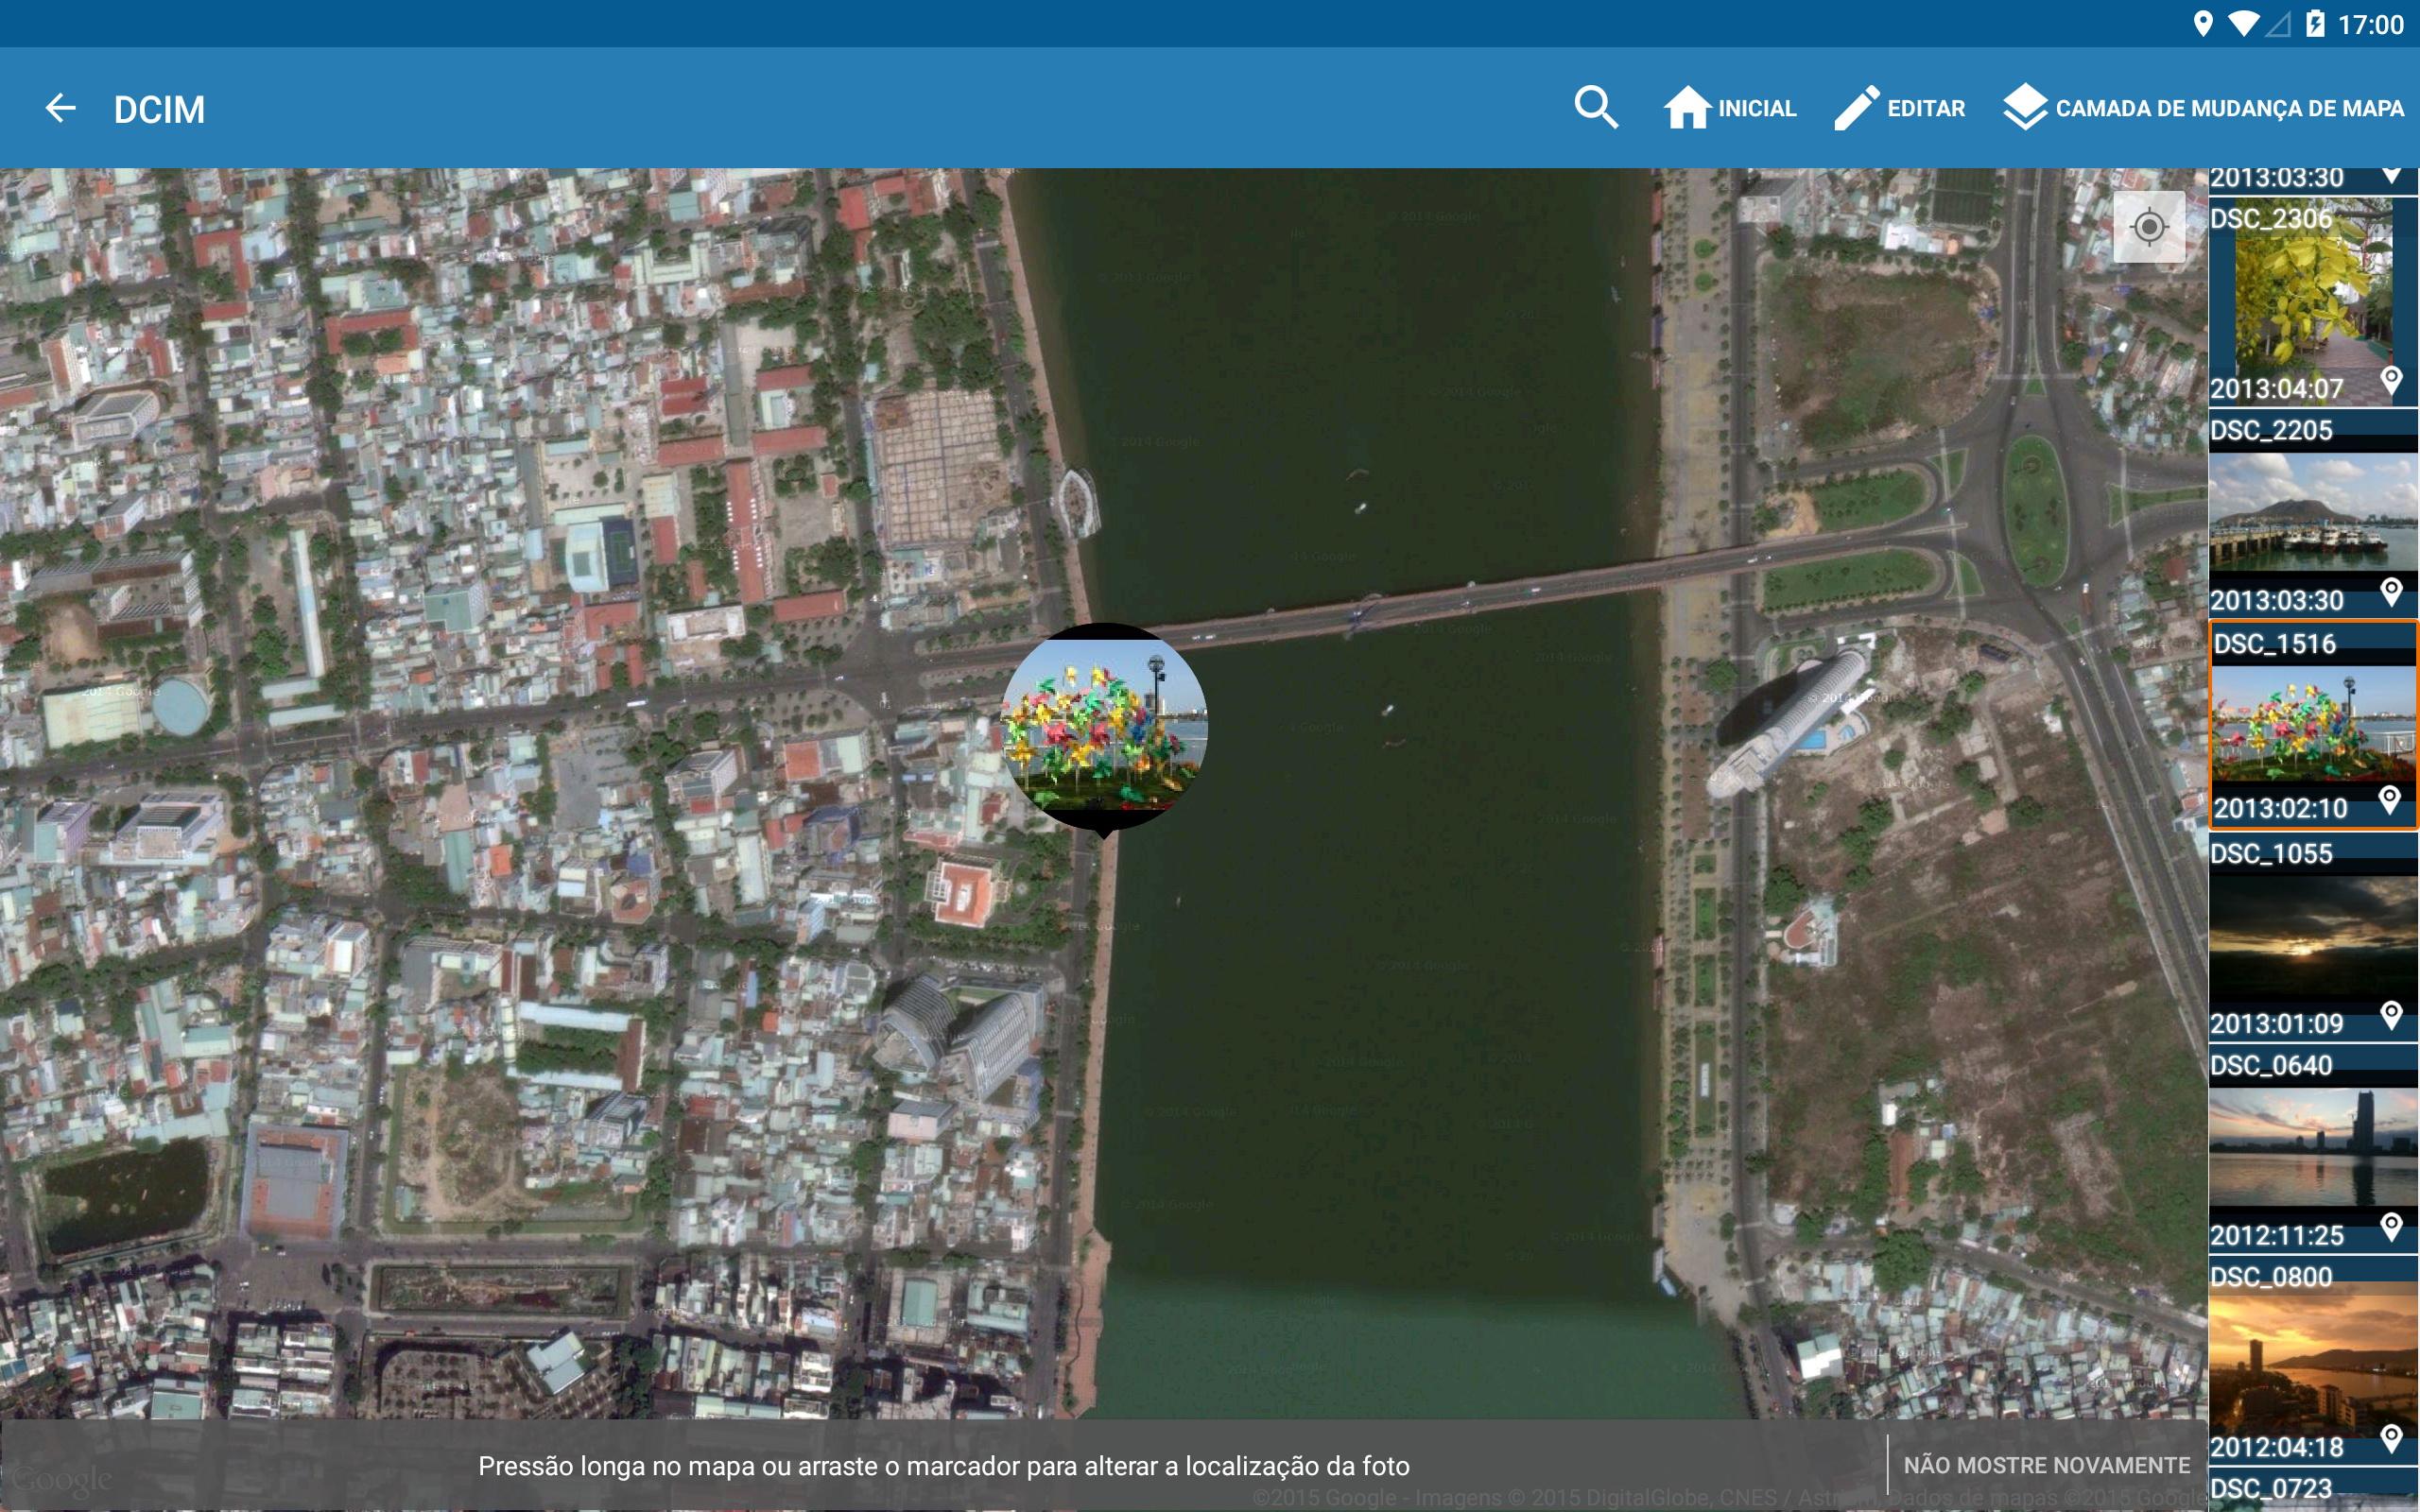Image resolution: width=2420 pixels, height=1512 pixels.
Task: Select the DSC_1055 dark sunset thumbnail
Action: point(2313,938)
